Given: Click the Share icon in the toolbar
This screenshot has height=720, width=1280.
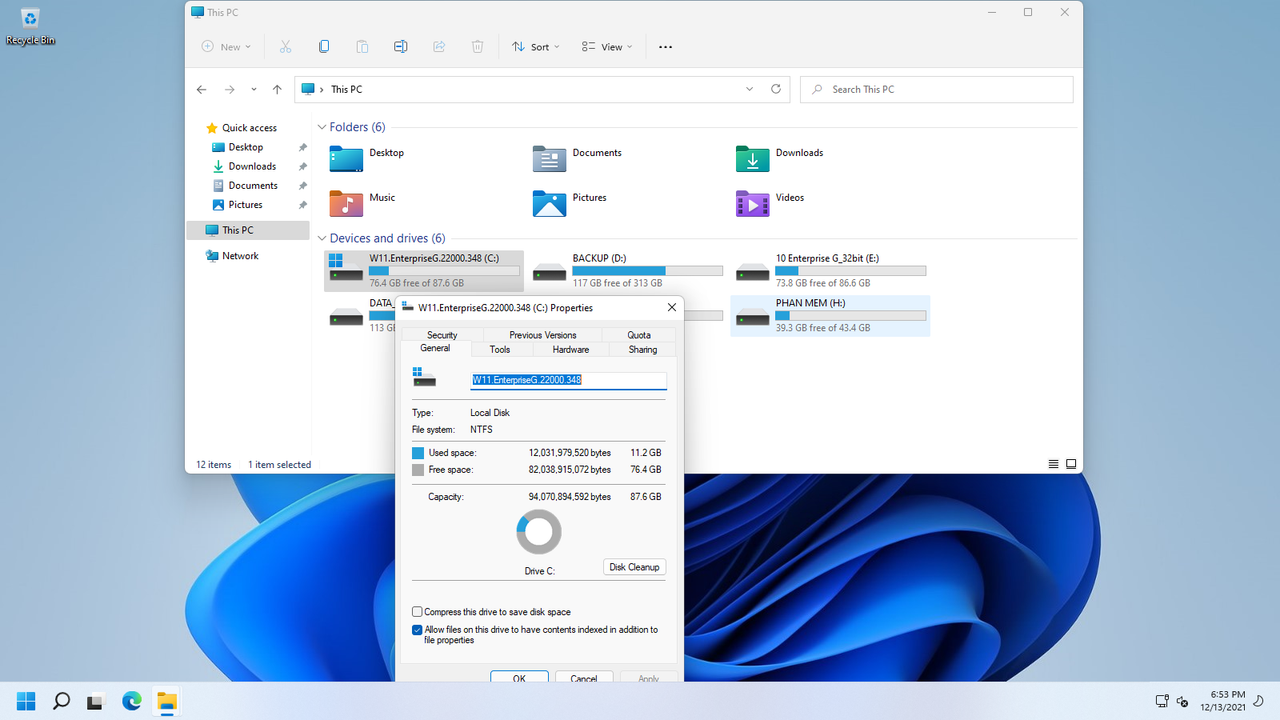Looking at the screenshot, I should click(x=438, y=46).
